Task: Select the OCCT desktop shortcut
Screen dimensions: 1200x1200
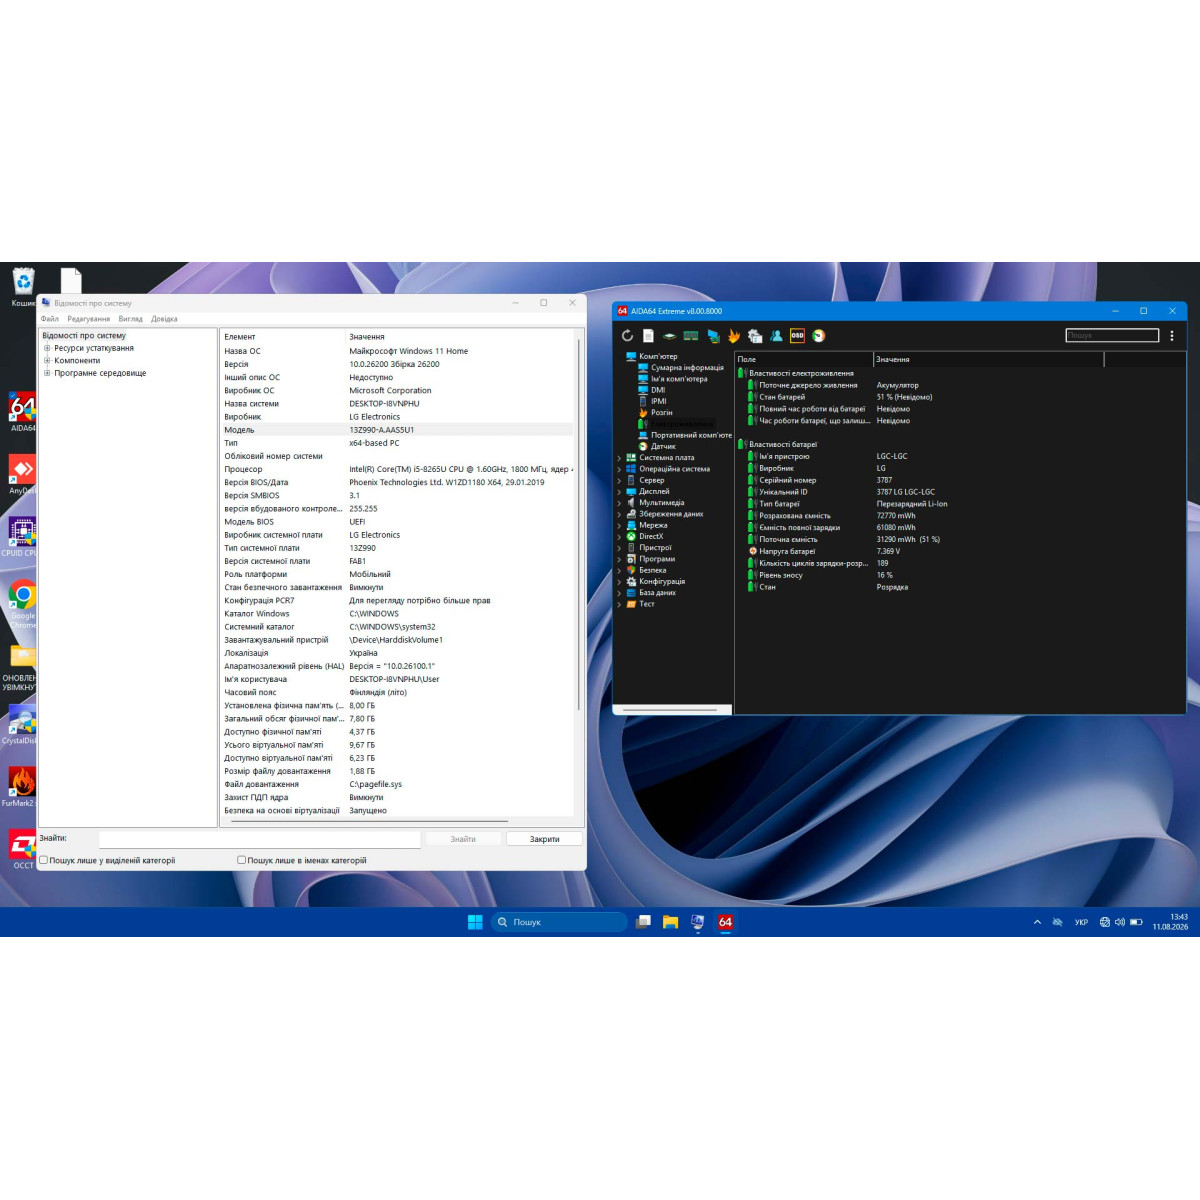Action: [x=22, y=849]
